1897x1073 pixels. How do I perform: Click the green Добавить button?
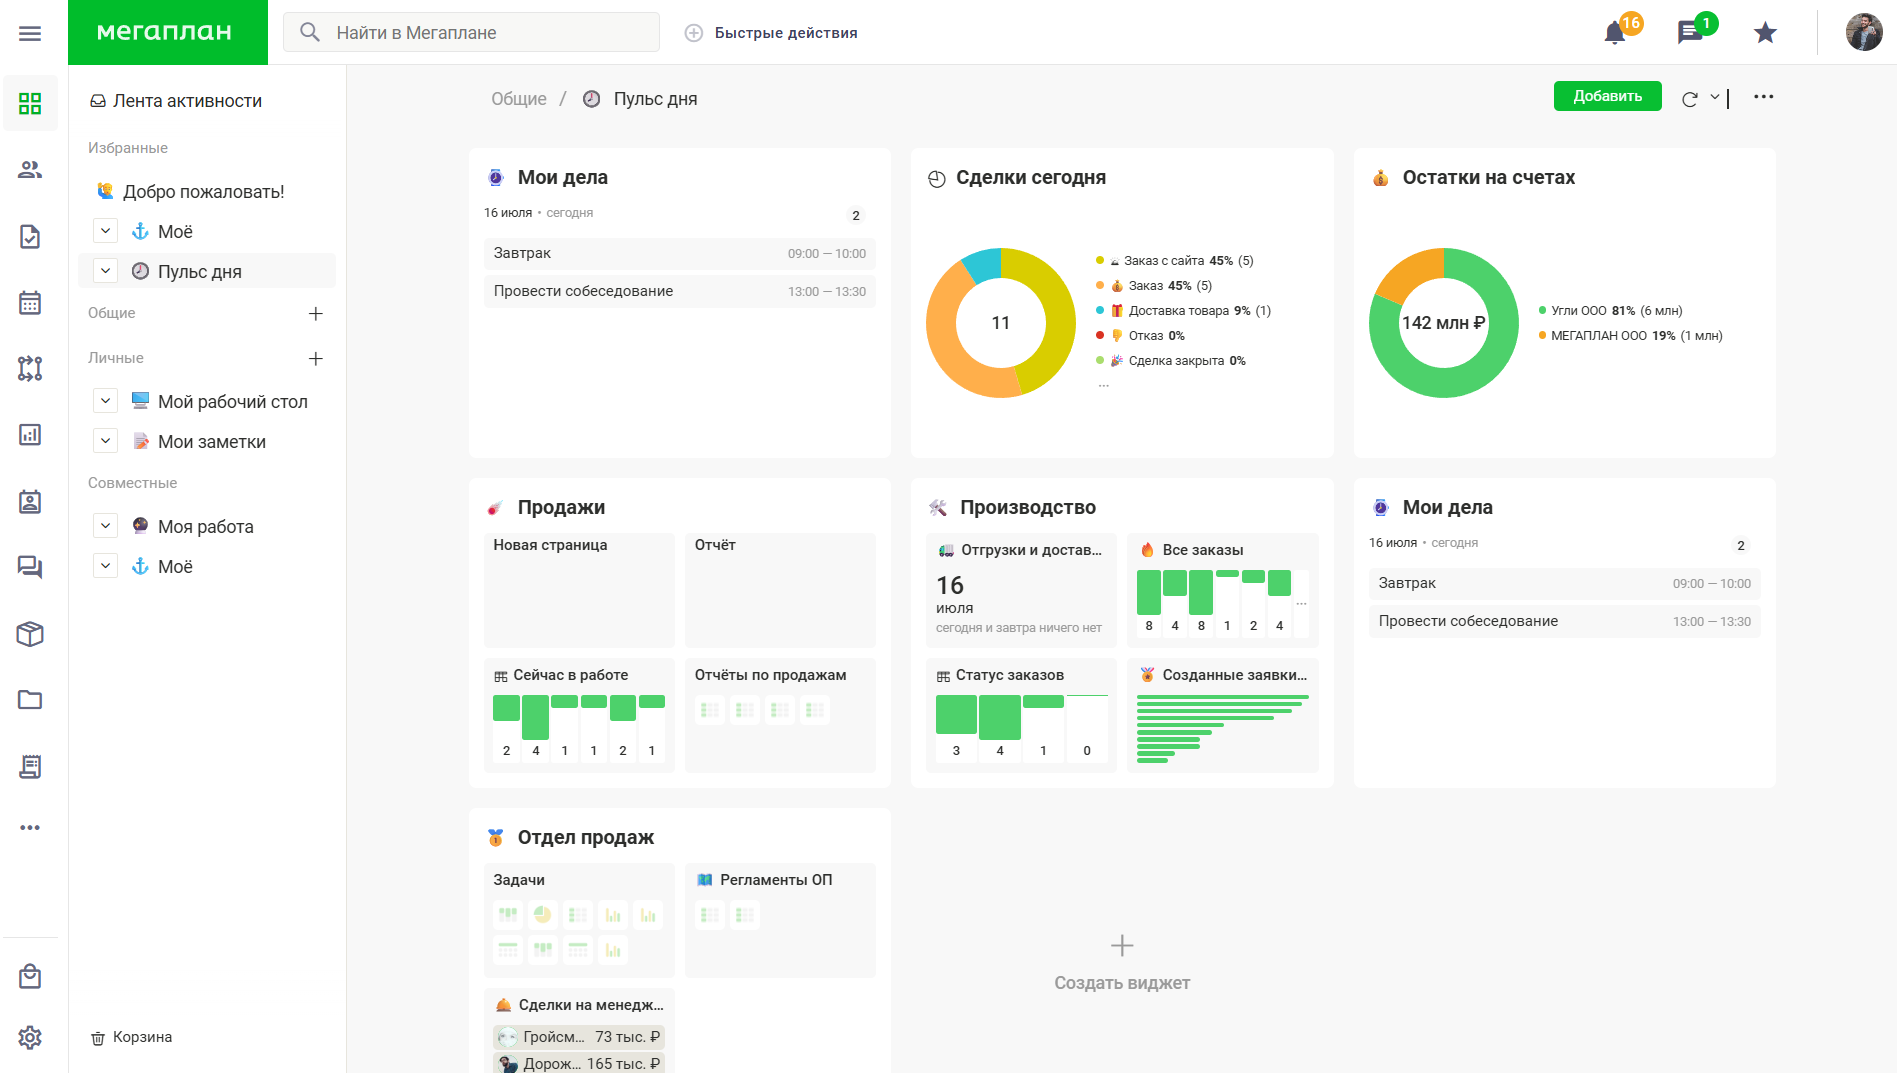click(x=1607, y=96)
